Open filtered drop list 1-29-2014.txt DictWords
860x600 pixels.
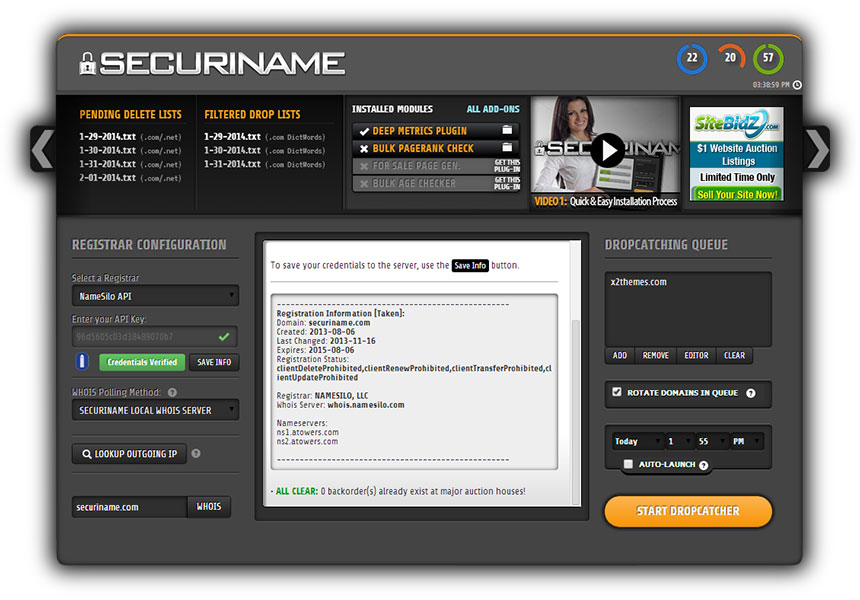pyautogui.click(x=264, y=137)
